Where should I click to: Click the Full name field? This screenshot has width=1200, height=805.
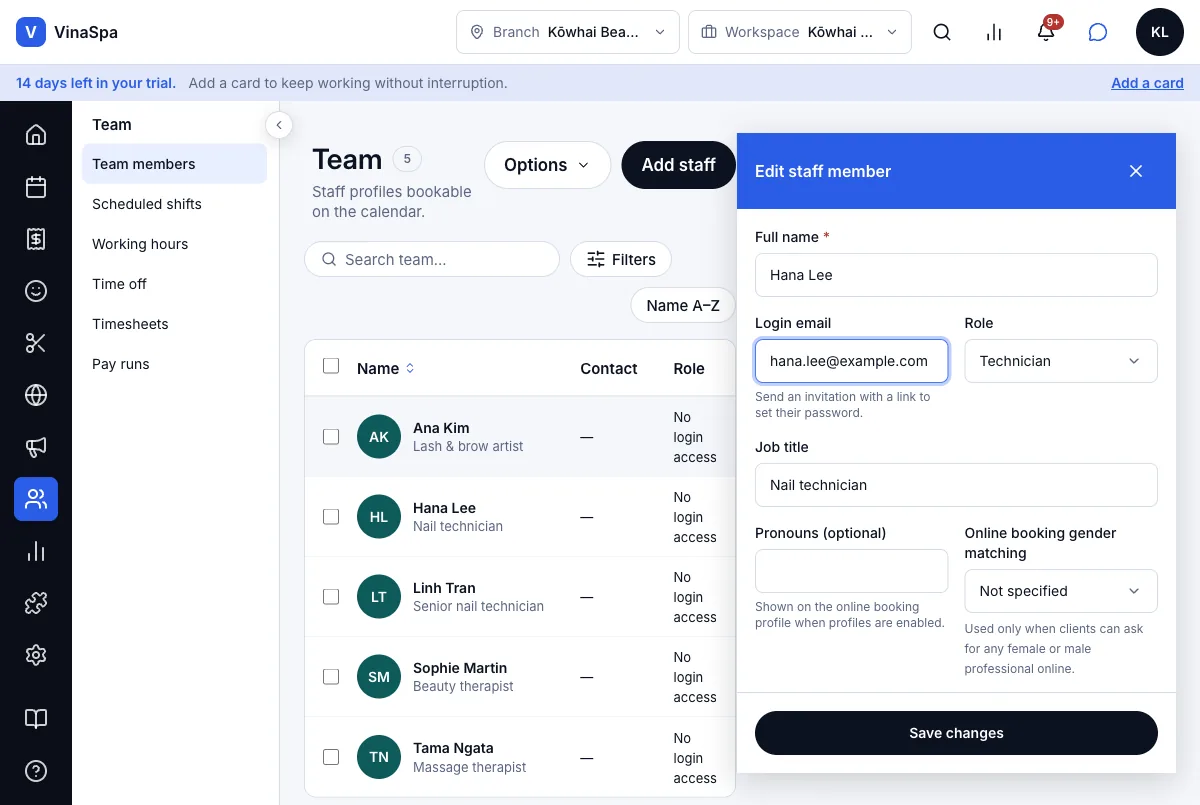point(956,275)
